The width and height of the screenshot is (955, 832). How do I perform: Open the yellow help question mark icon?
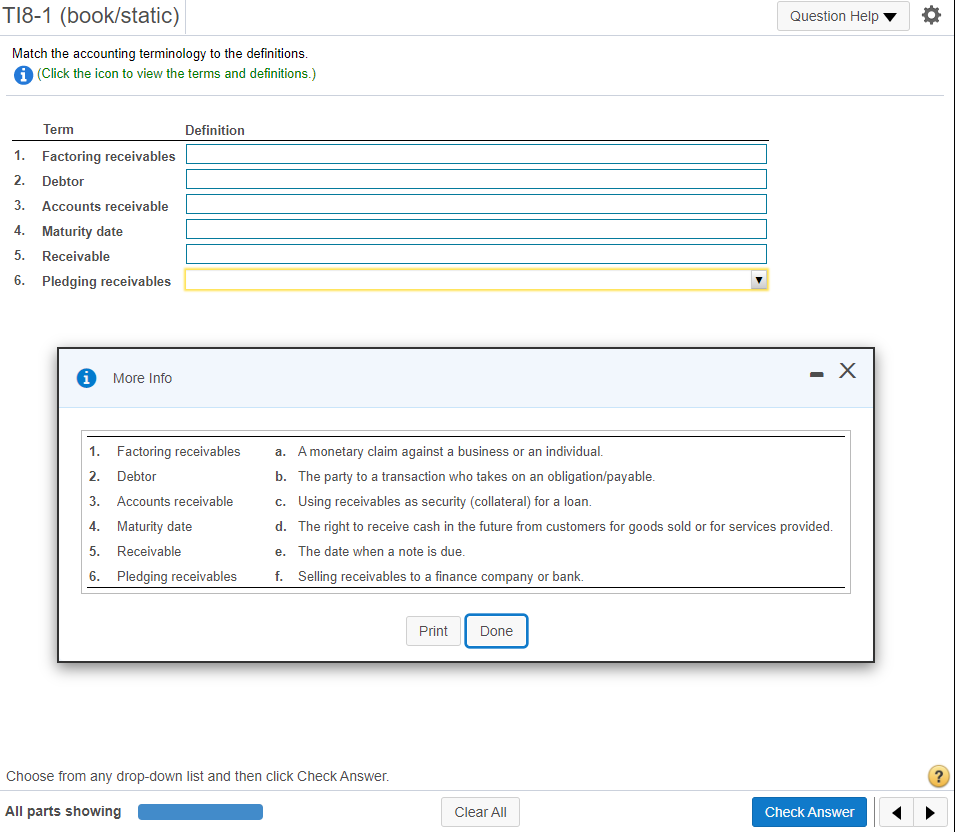click(x=938, y=776)
